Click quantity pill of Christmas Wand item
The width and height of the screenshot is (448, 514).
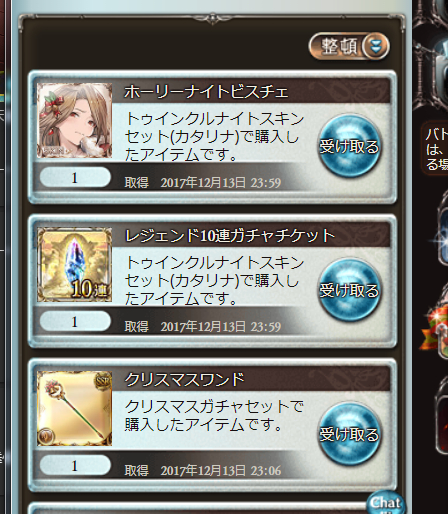coord(75,465)
